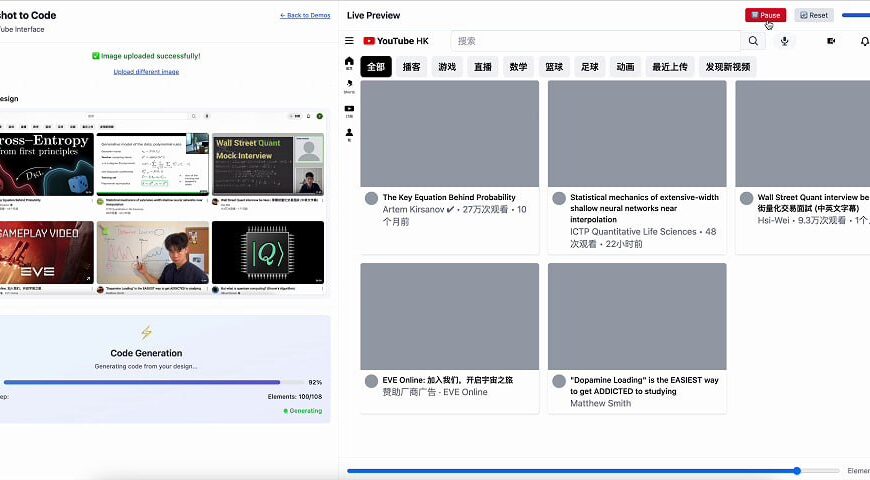Screen dimensions: 870x480
Task: Select the 数学 category chip
Action: click(518, 67)
